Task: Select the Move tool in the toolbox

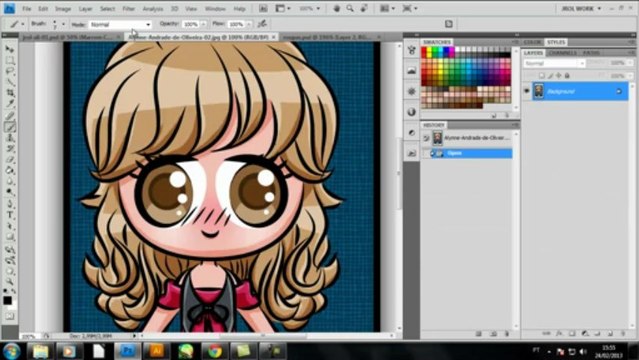Action: pyautogui.click(x=9, y=49)
